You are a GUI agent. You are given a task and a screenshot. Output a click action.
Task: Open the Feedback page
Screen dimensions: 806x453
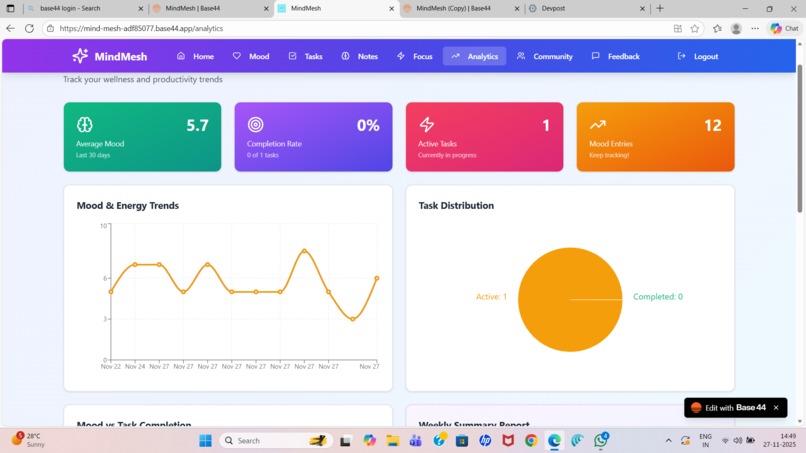point(616,56)
